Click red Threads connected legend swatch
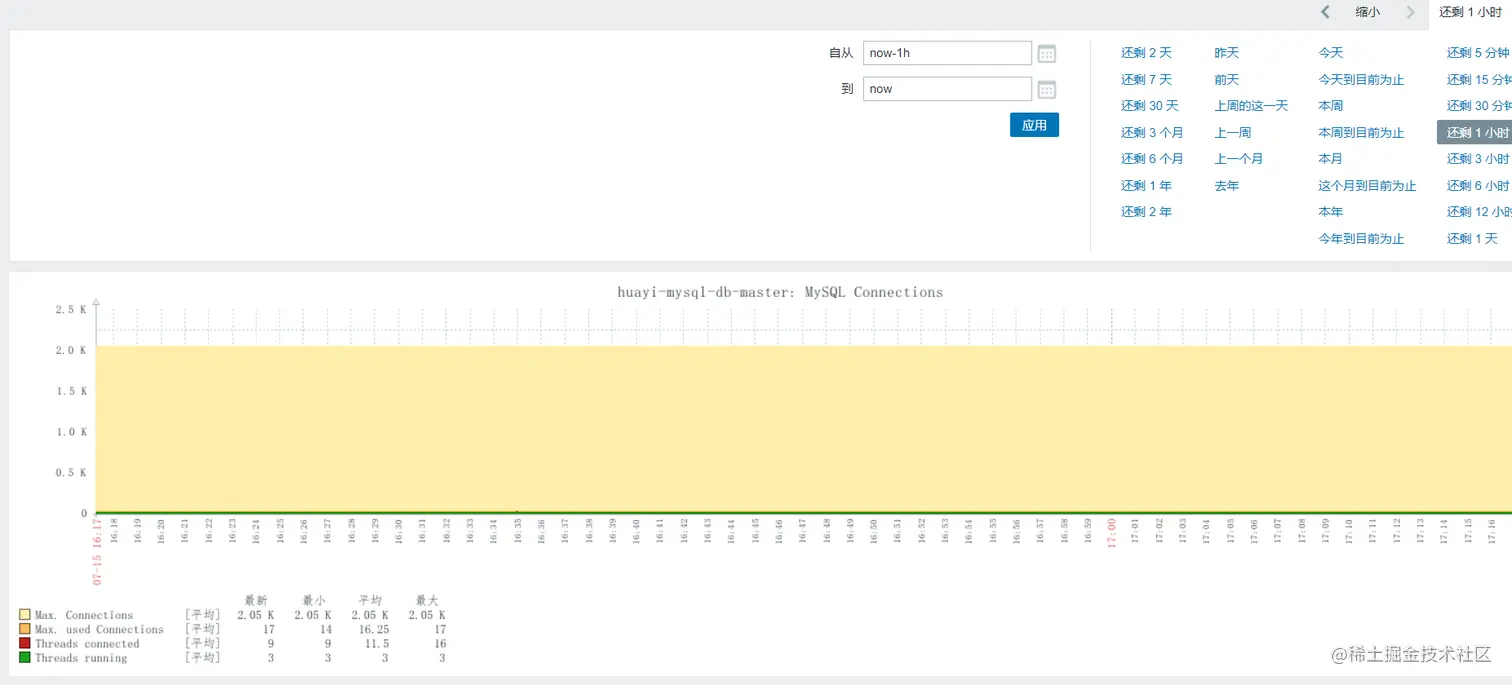The height and width of the screenshot is (685, 1512). click(25, 643)
